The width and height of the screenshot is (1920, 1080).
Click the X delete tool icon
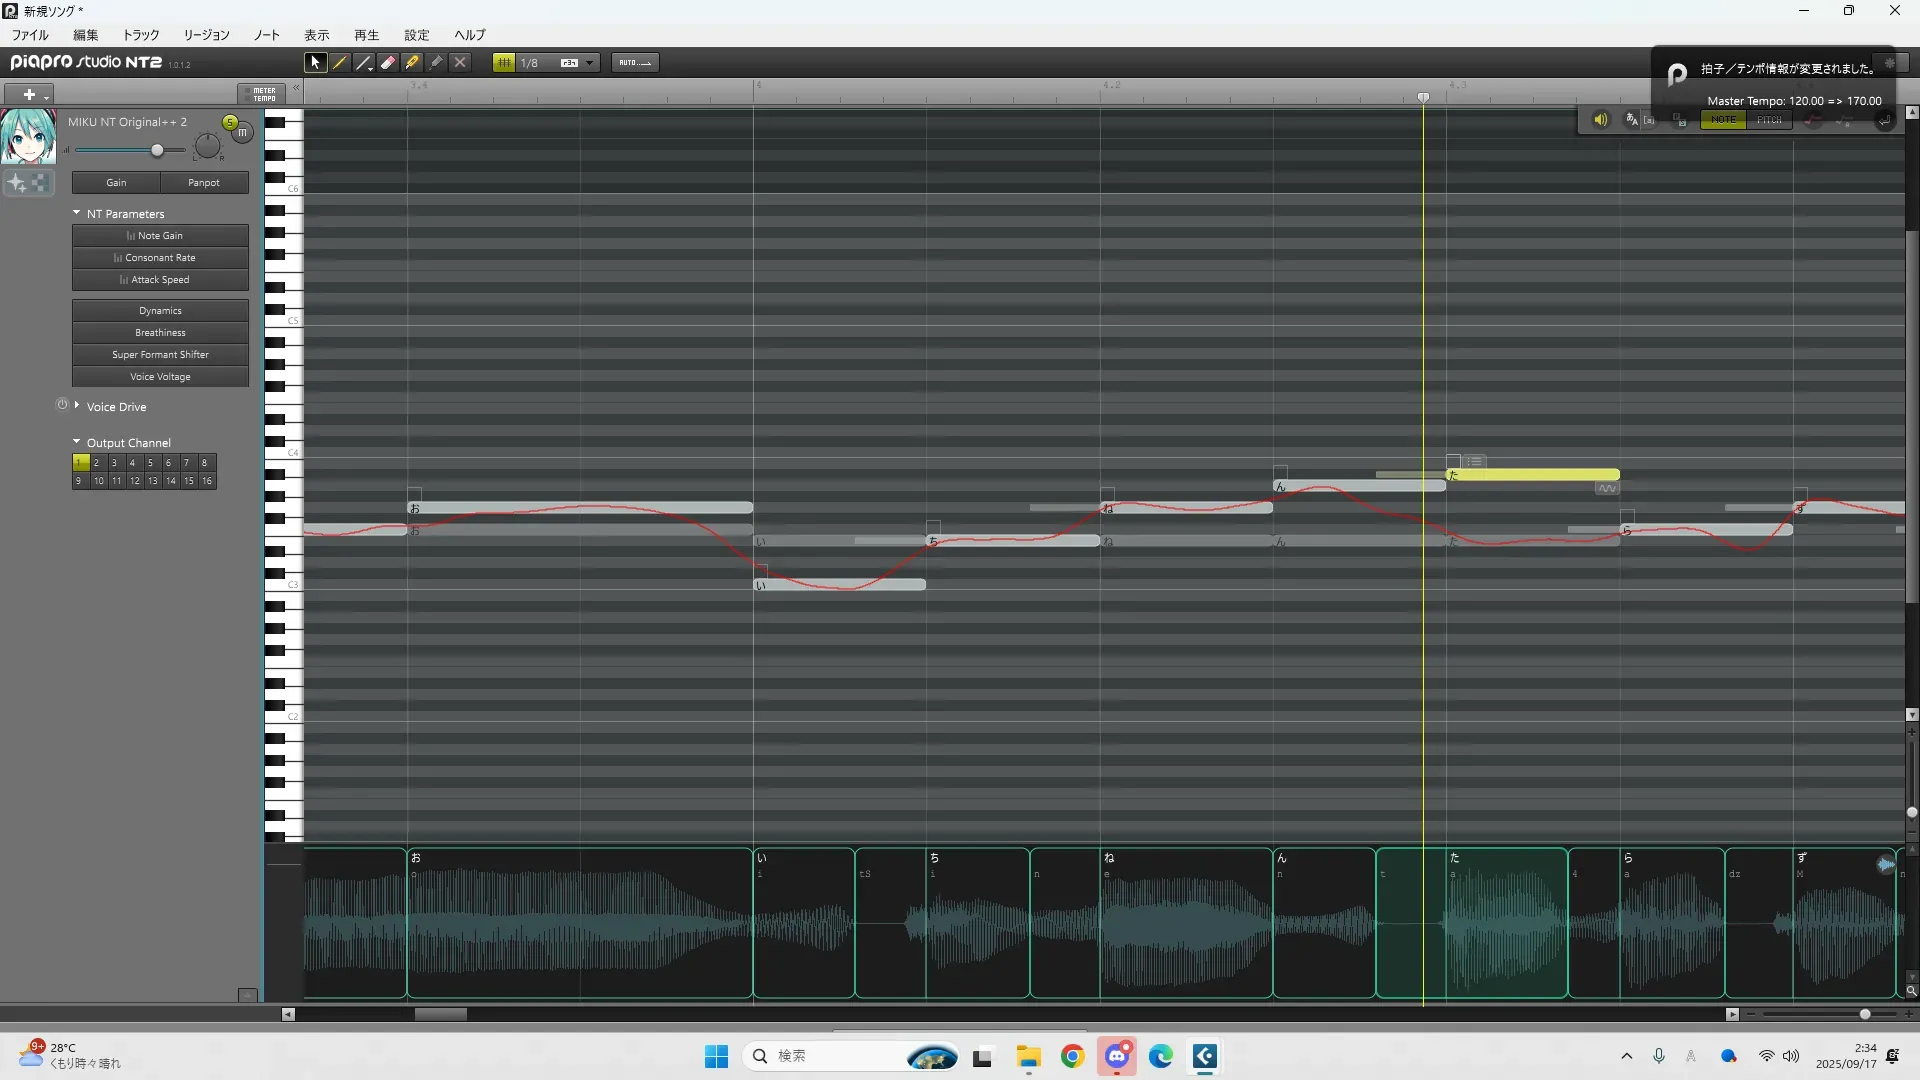point(460,63)
